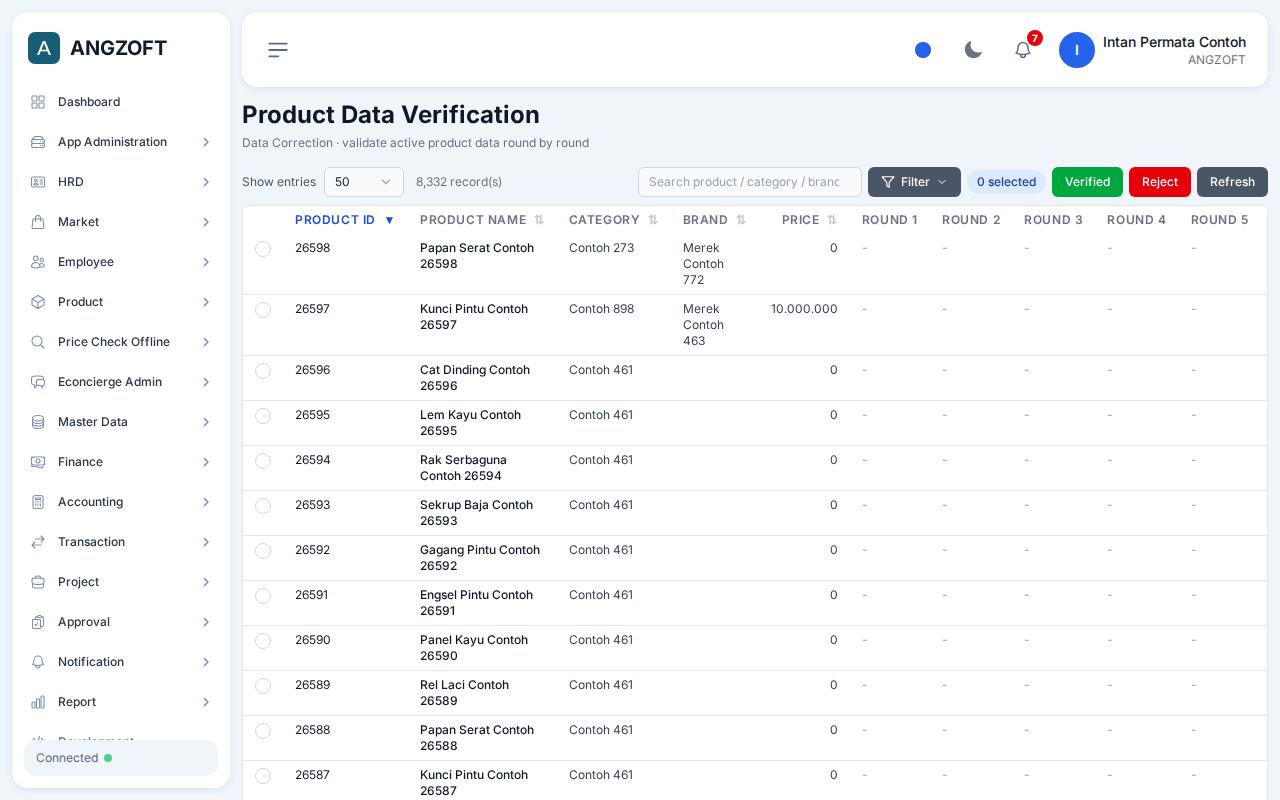Viewport: 1280px width, 800px height.
Task: Click the Master Data database icon
Action: pos(38,422)
